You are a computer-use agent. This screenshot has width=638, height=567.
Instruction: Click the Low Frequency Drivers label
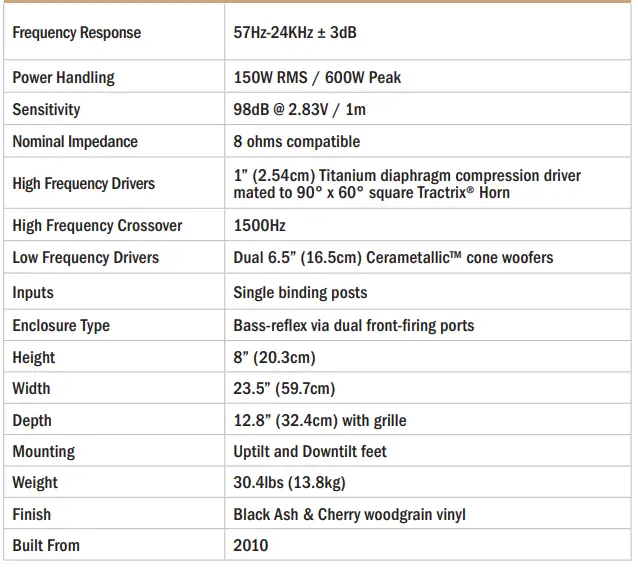pos(85,257)
